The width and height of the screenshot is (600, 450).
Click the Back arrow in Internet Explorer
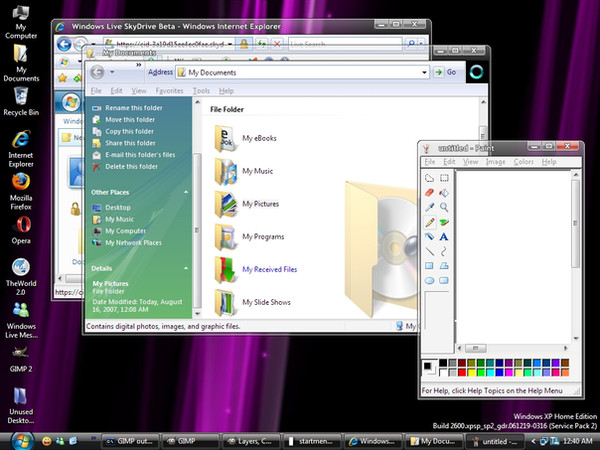(64, 44)
